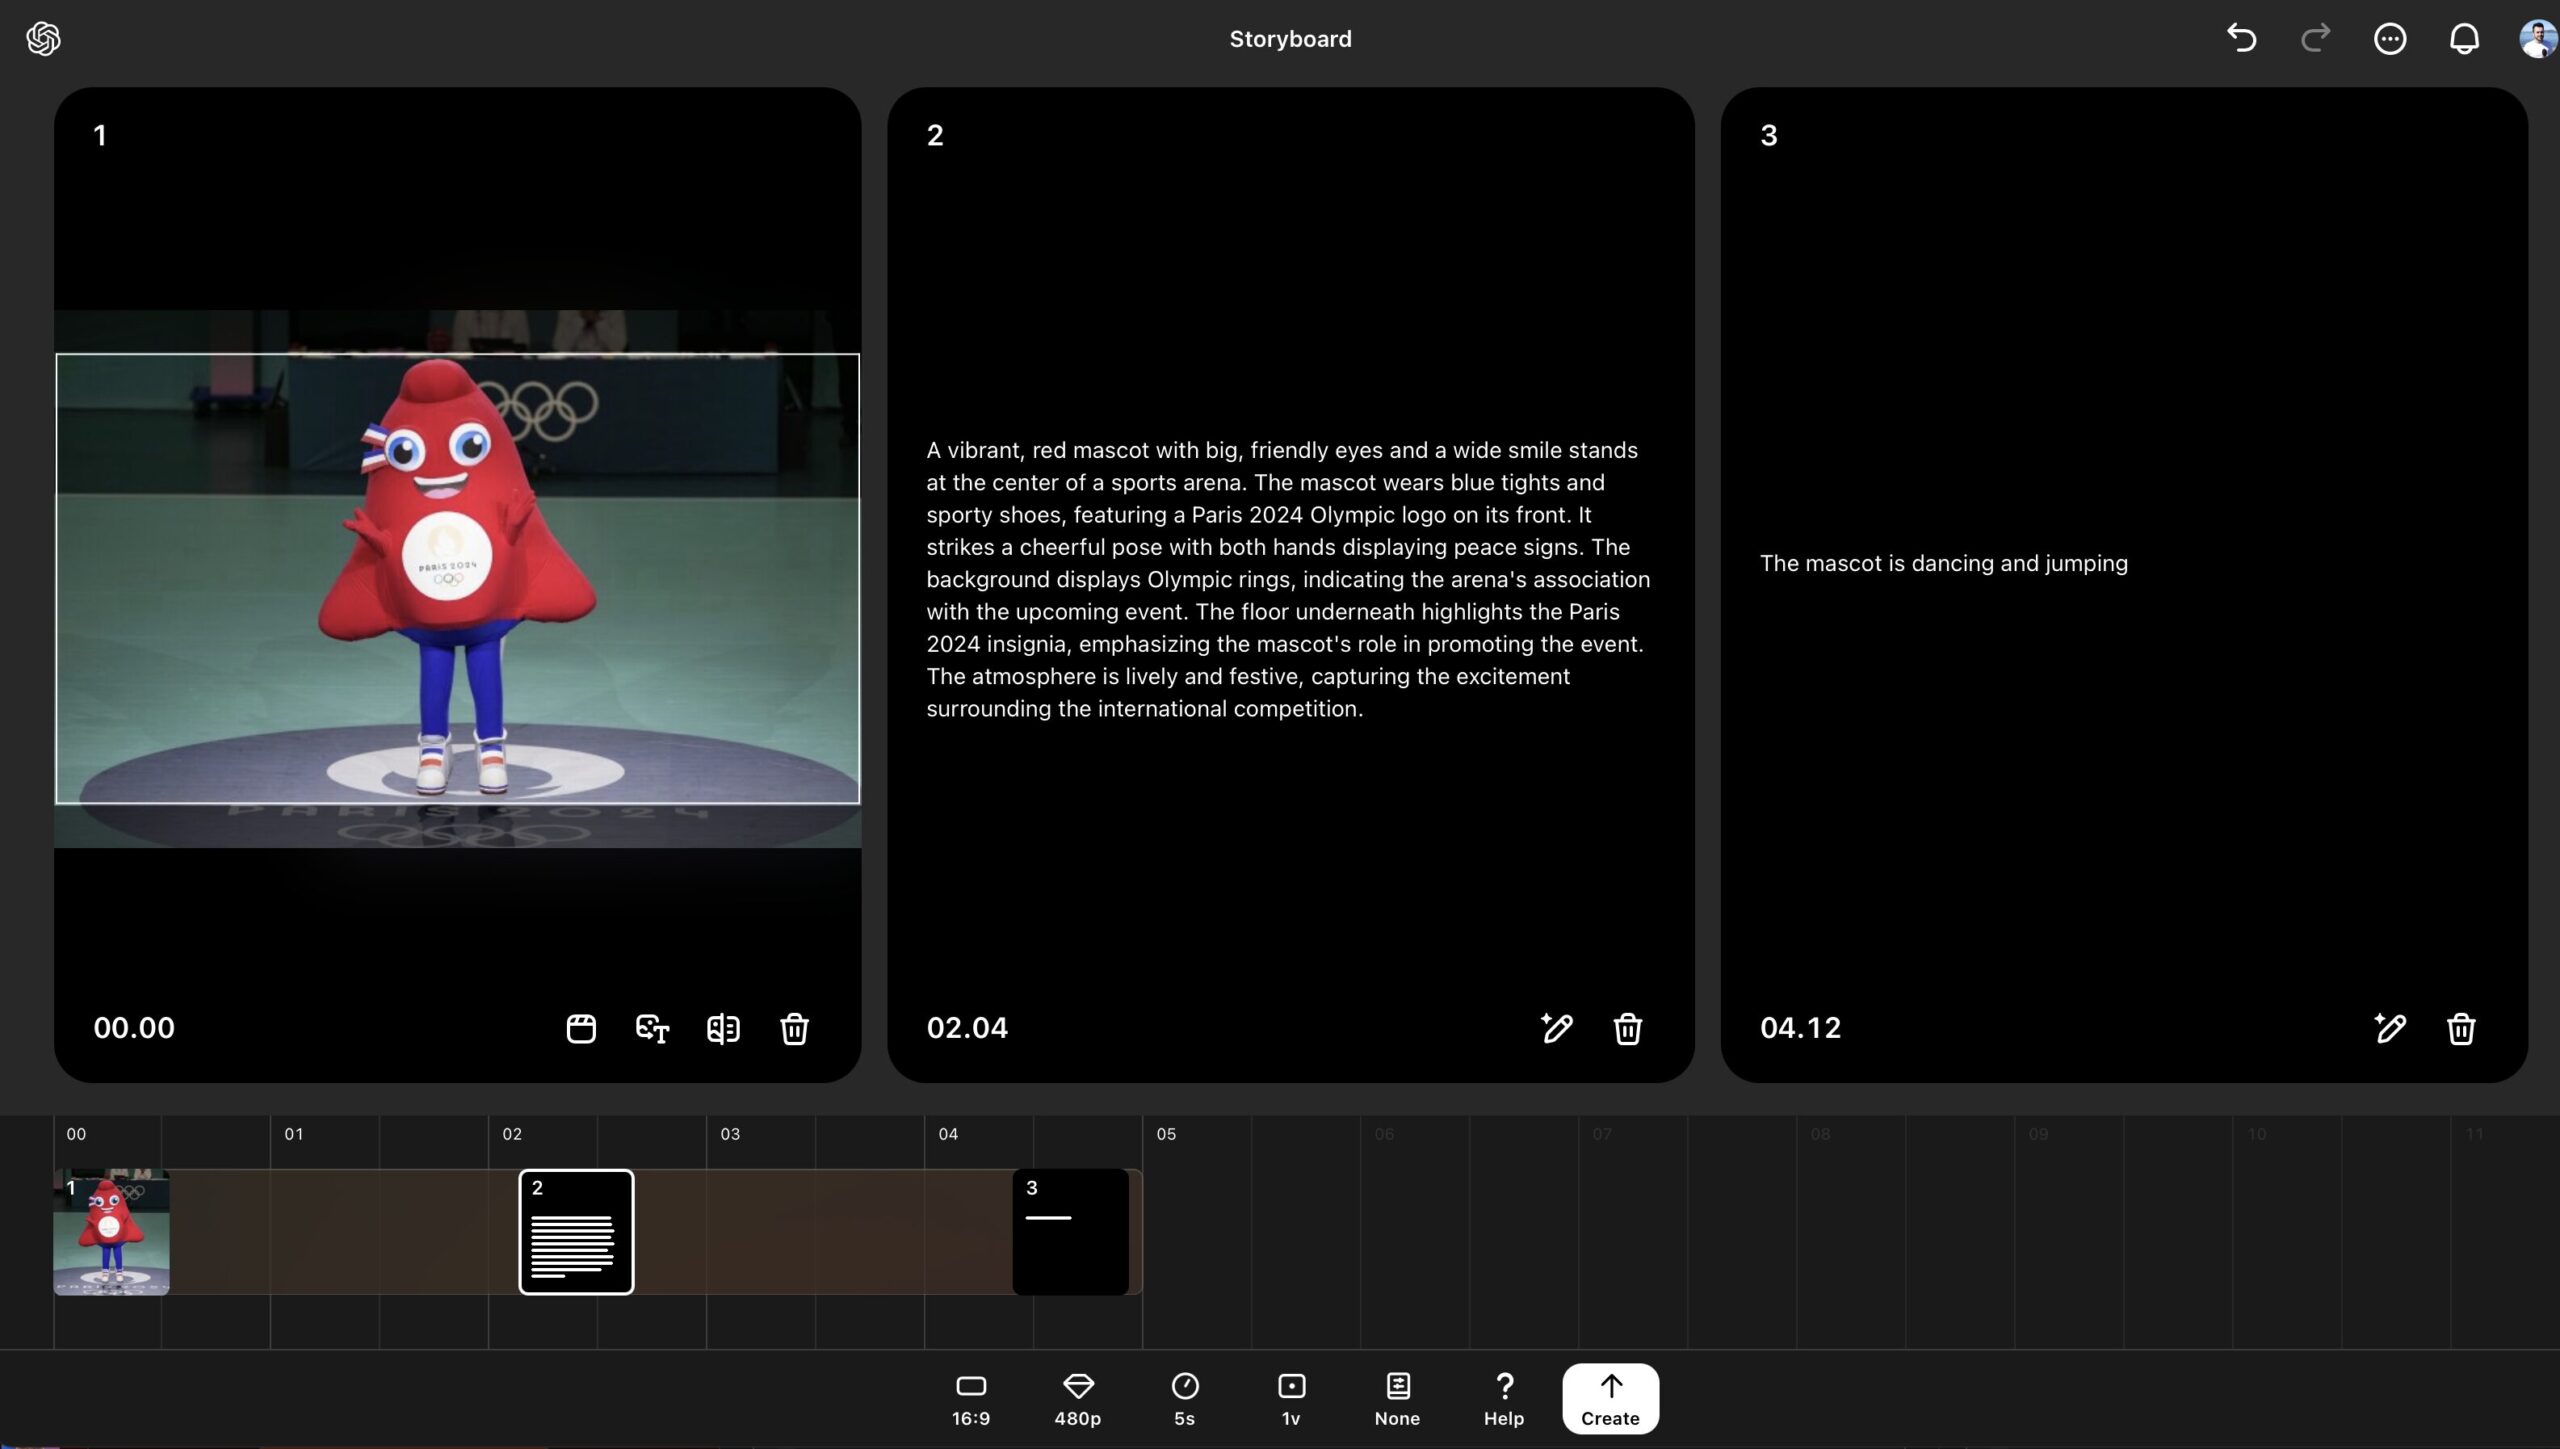Click the 00.00 timestamp on card 1
2560x1449 pixels.
point(134,1028)
